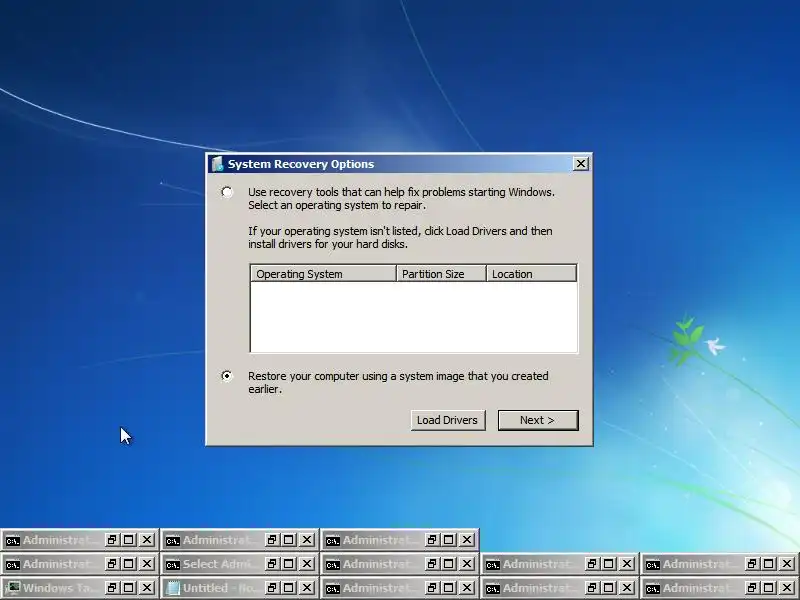Viewport: 800px width, 600px height.
Task: Click the 'Windows Ta...' minimized title bar text
Action: (x=60, y=588)
